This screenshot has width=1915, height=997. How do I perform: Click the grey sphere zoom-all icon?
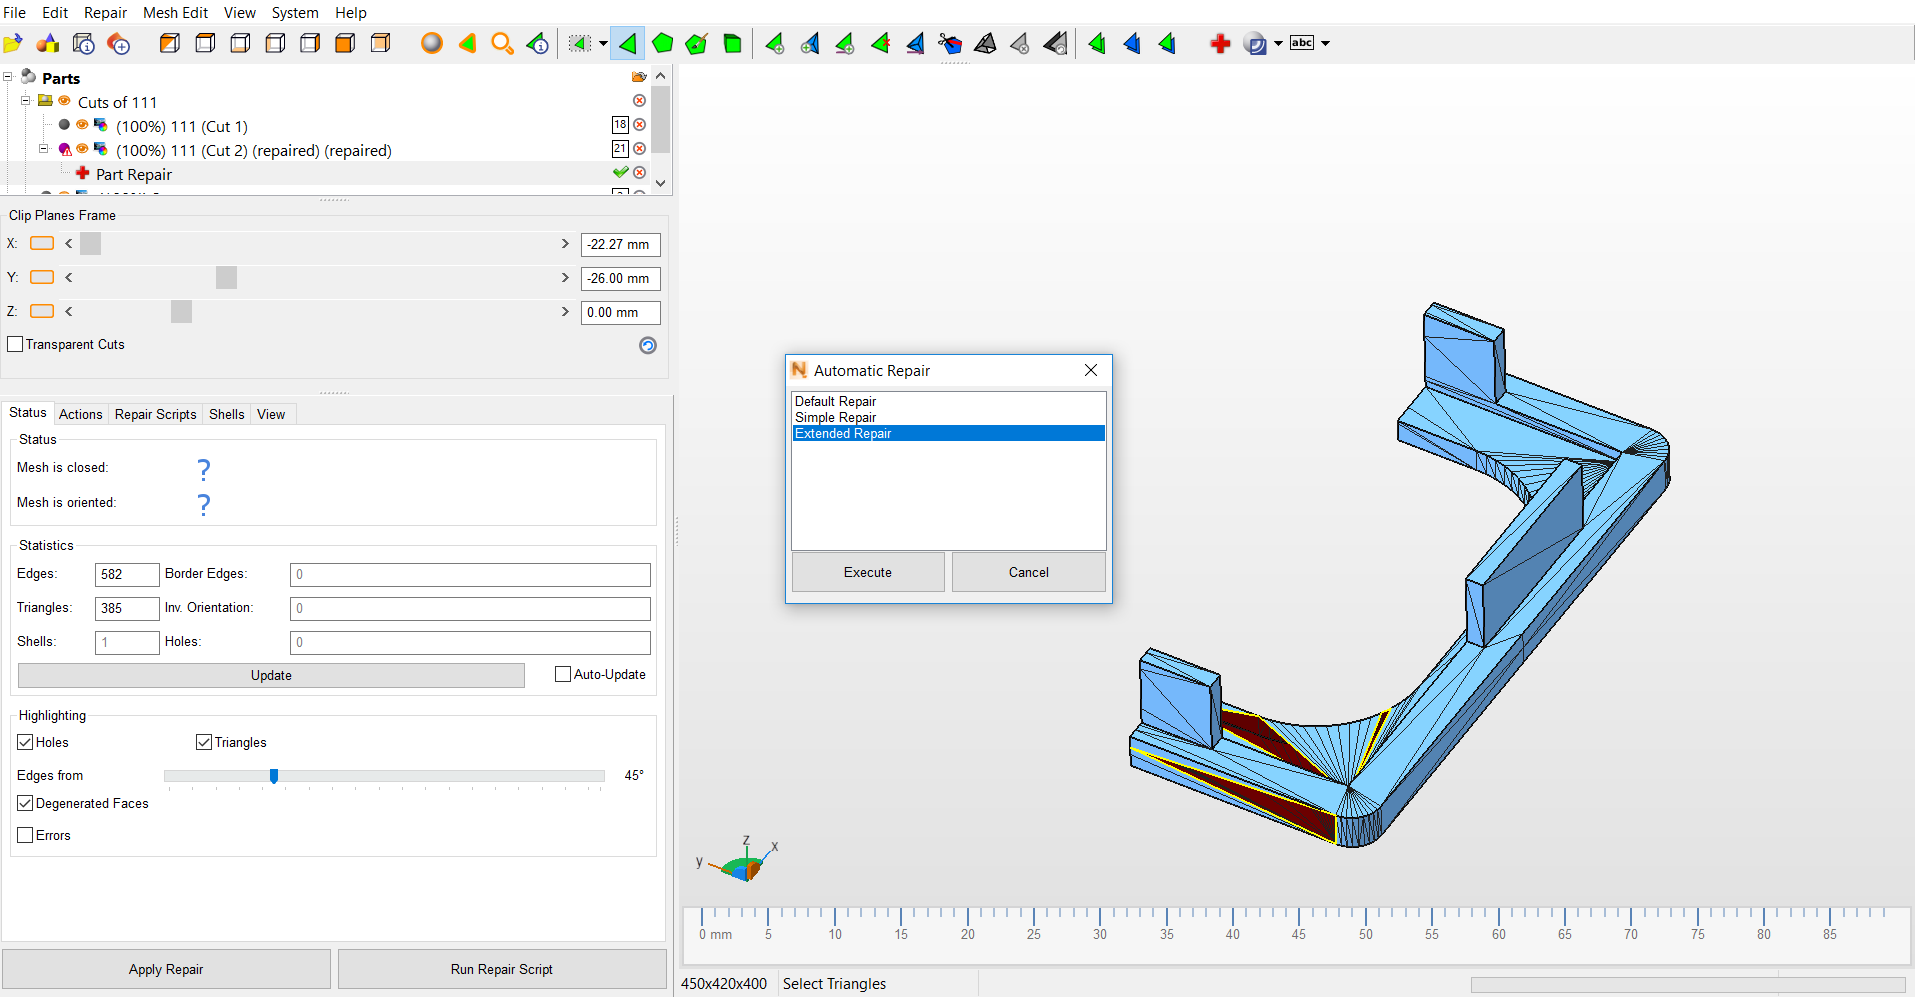click(431, 43)
